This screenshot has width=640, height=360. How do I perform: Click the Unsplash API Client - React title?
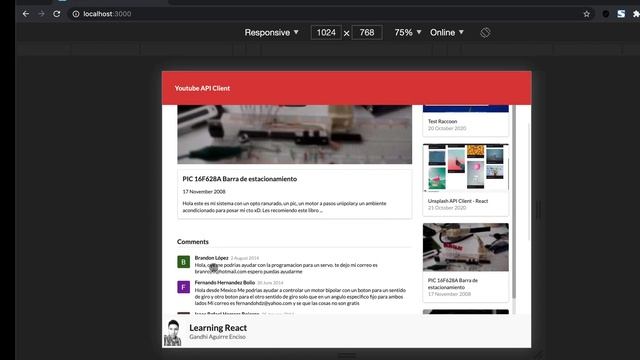[x=458, y=201]
